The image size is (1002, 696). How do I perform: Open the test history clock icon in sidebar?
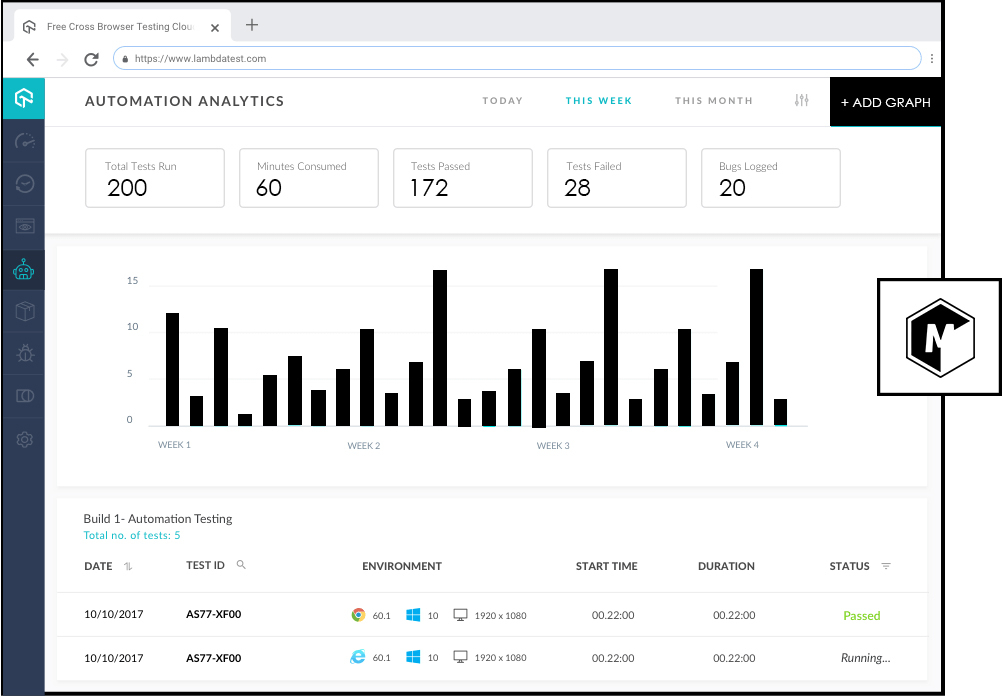pyautogui.click(x=22, y=183)
